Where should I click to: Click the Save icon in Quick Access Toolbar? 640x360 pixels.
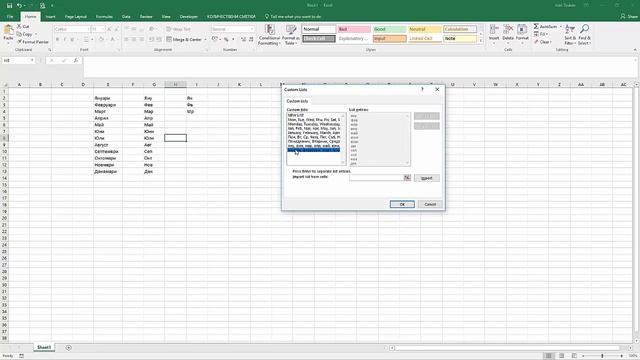[9, 6]
